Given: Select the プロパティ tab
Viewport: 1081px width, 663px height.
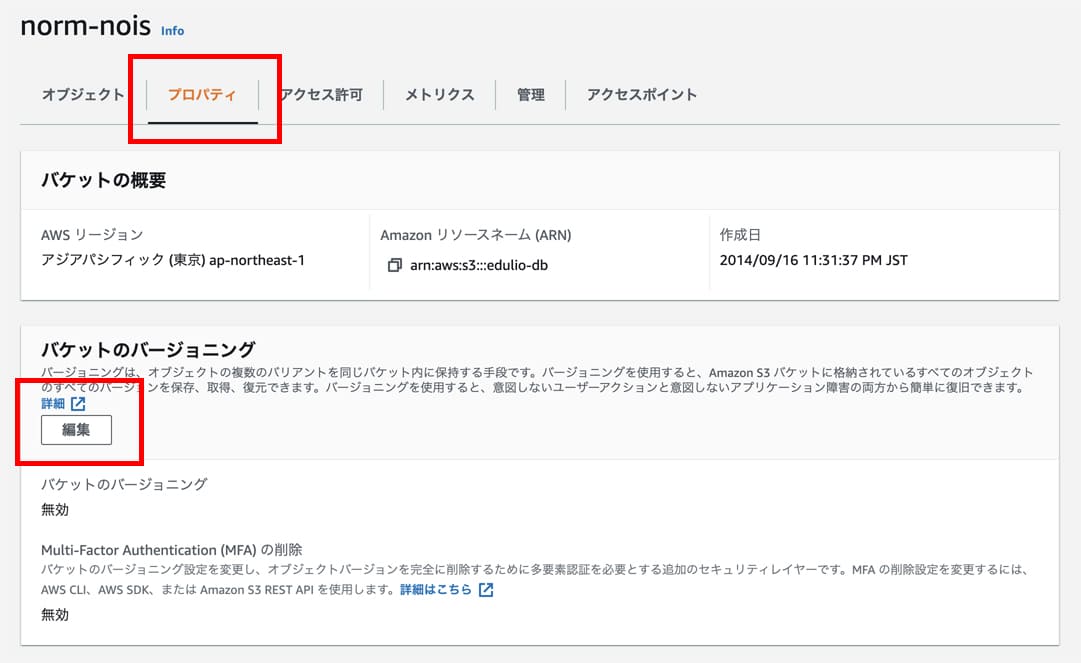Looking at the screenshot, I should (202, 95).
